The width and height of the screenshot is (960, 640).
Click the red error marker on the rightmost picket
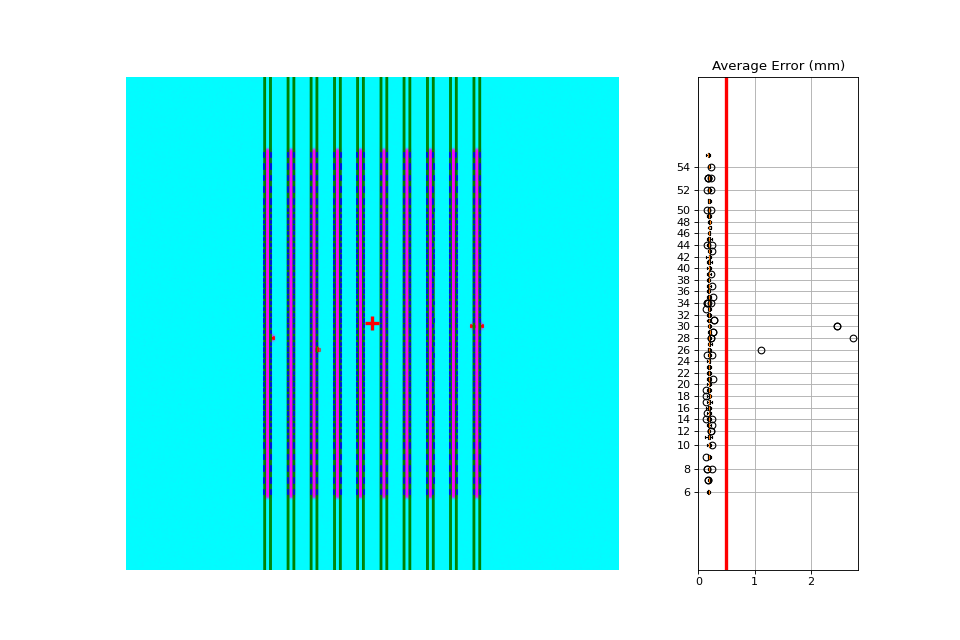(x=477, y=326)
